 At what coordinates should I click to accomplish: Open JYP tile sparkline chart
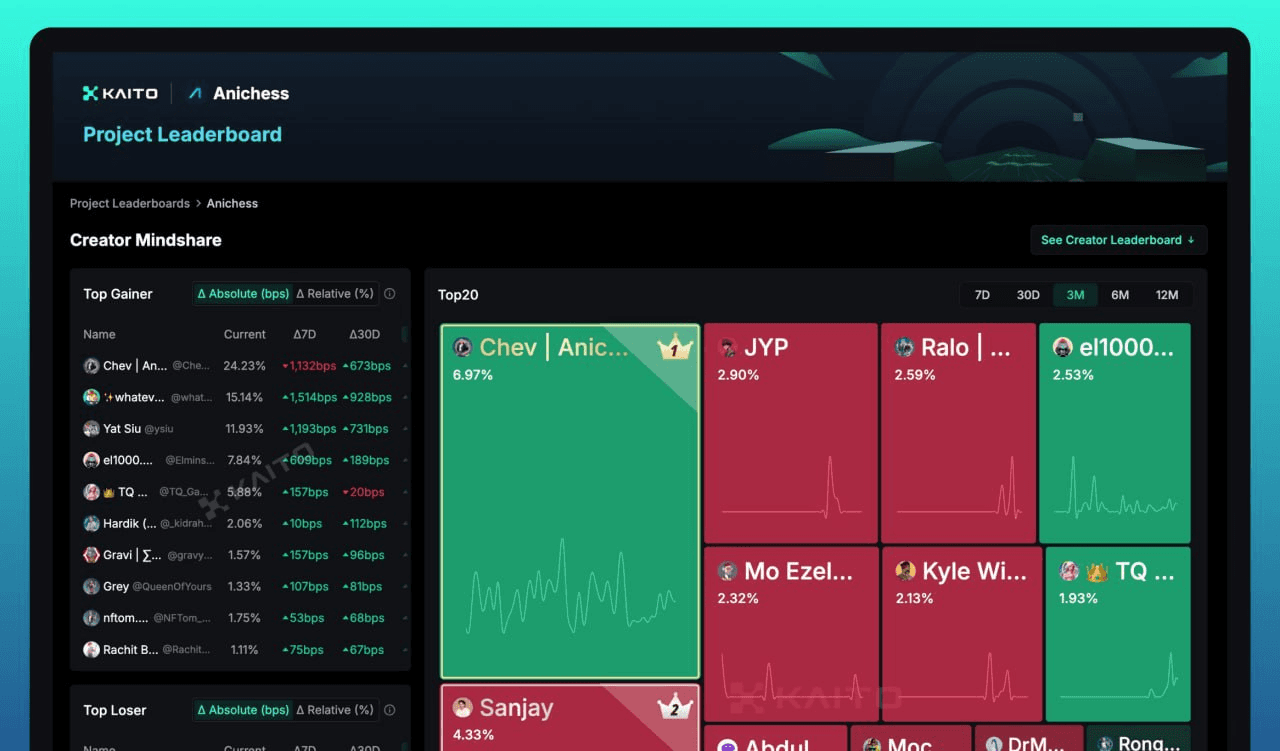tap(791, 487)
